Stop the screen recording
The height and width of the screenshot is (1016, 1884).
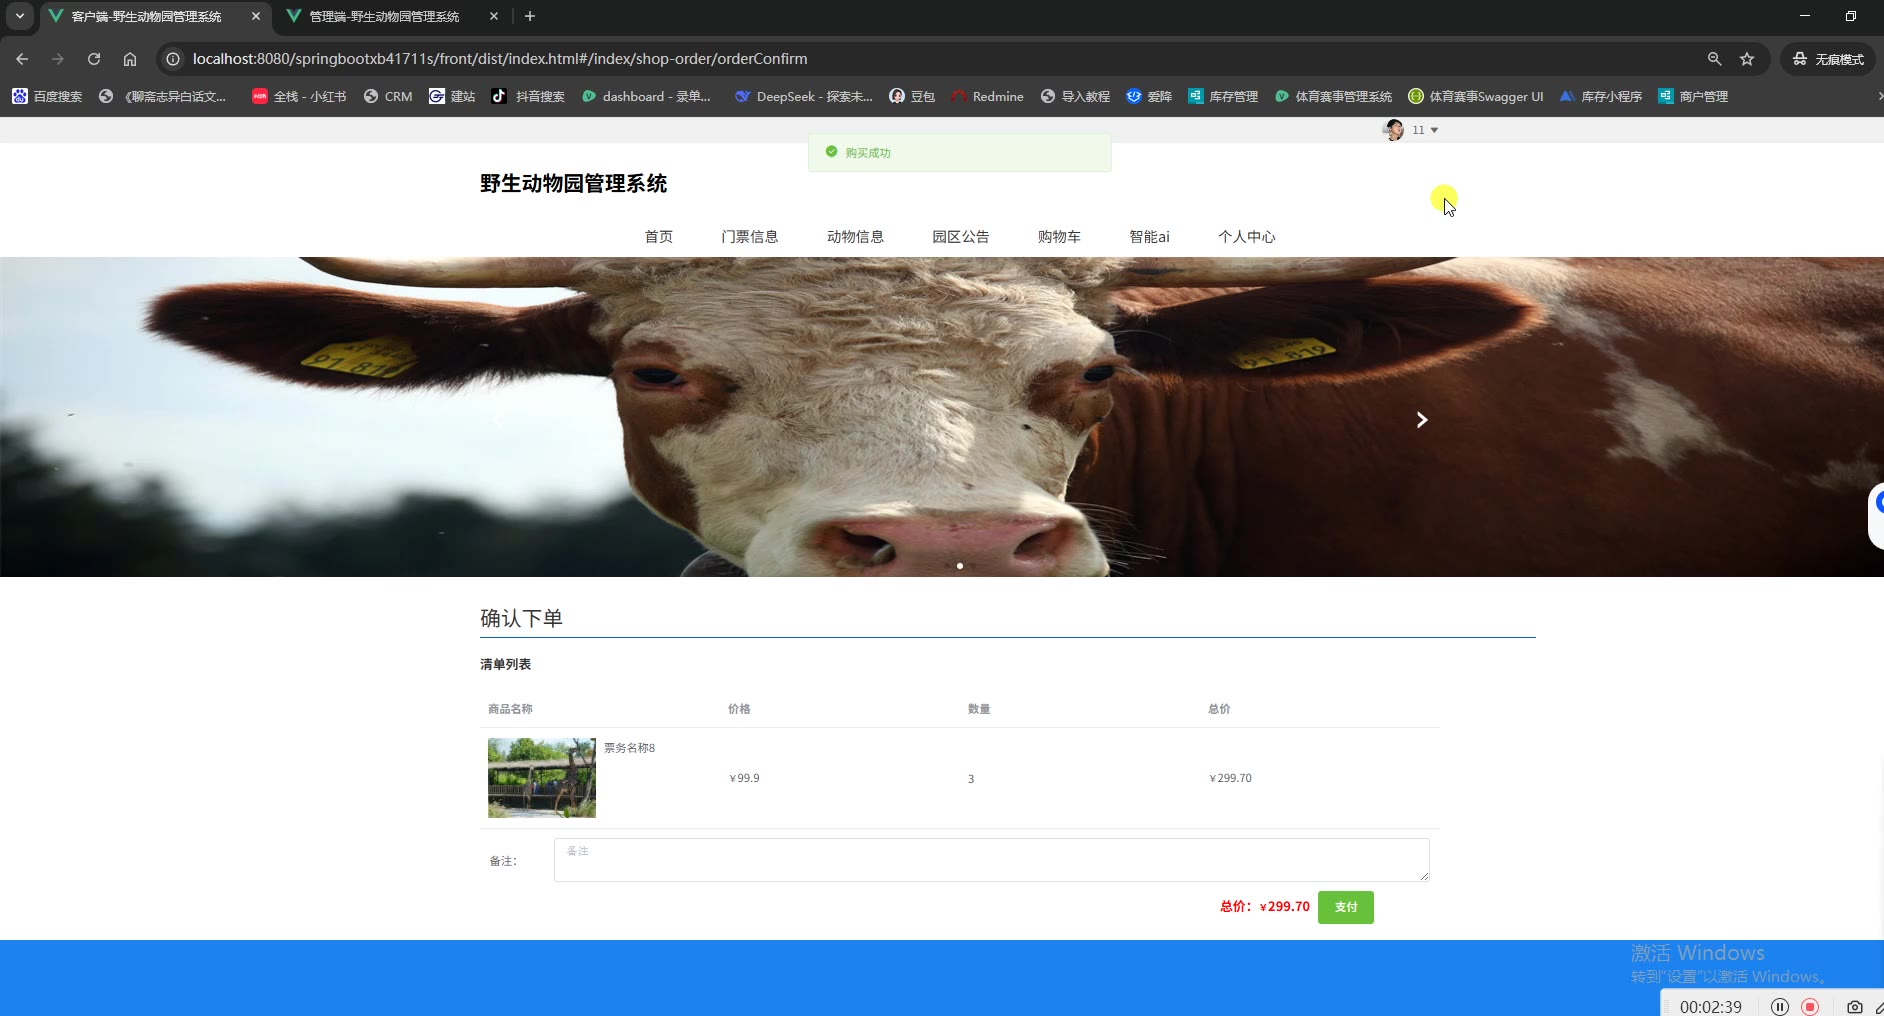(x=1810, y=1007)
